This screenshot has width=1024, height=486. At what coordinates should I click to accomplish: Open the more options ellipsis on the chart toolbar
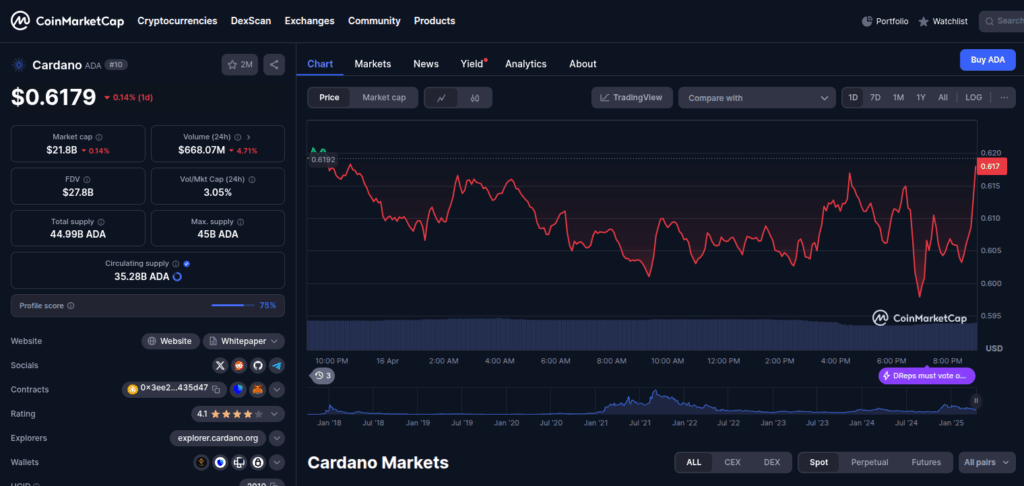[x=1004, y=97]
